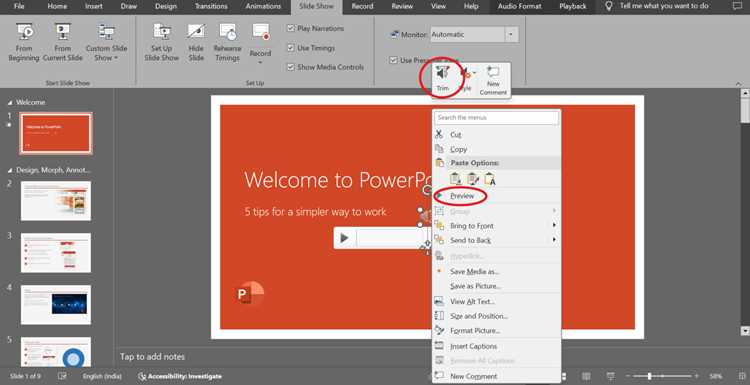Viewport: 750px width, 385px height.
Task: Click Slide 1 of 9 indicator
Action: click(25, 376)
